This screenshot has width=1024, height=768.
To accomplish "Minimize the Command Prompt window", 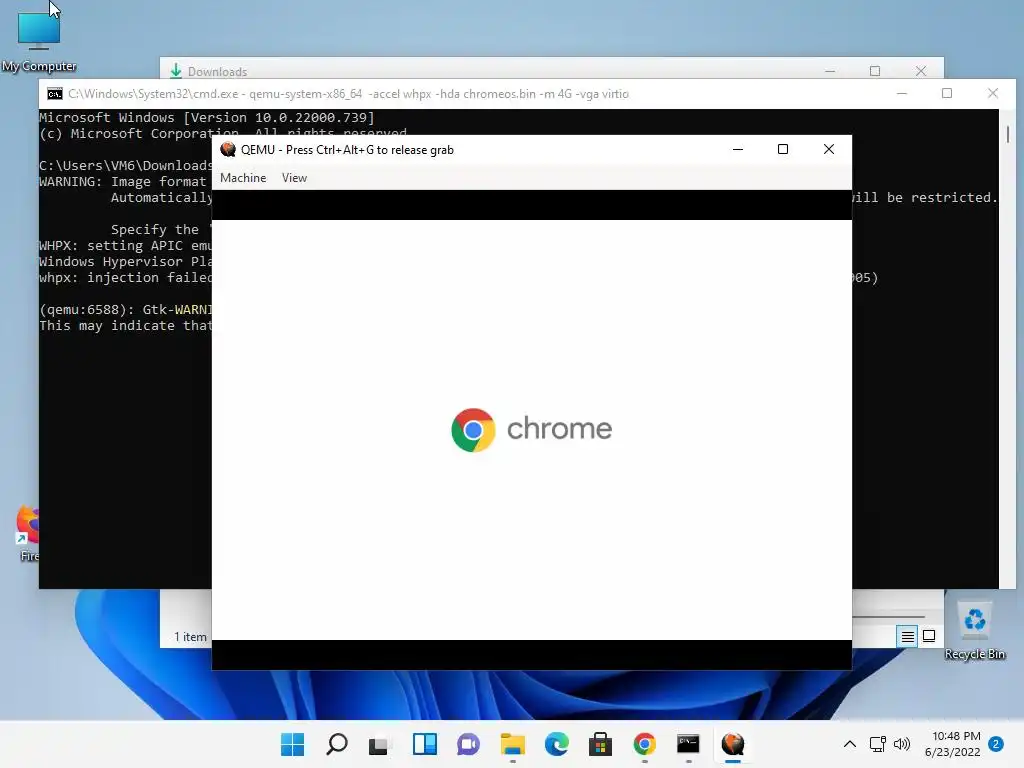I will (x=902, y=93).
